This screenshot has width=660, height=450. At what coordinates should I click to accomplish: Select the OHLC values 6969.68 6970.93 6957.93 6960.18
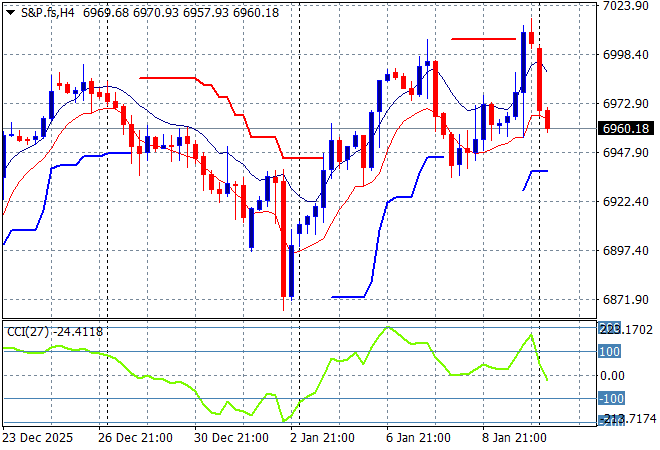(x=181, y=13)
